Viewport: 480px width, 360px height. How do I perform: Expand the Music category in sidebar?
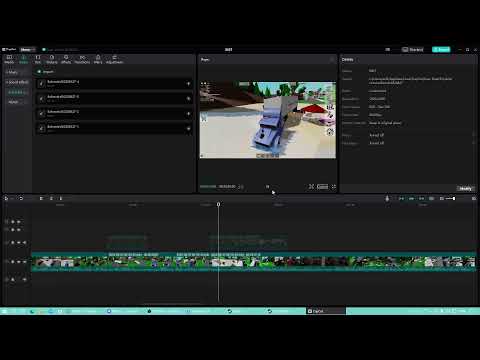(12, 72)
